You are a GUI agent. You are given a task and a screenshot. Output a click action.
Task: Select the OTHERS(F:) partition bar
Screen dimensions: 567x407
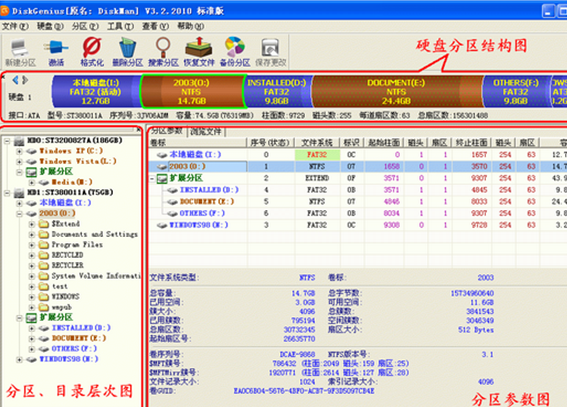(x=516, y=91)
